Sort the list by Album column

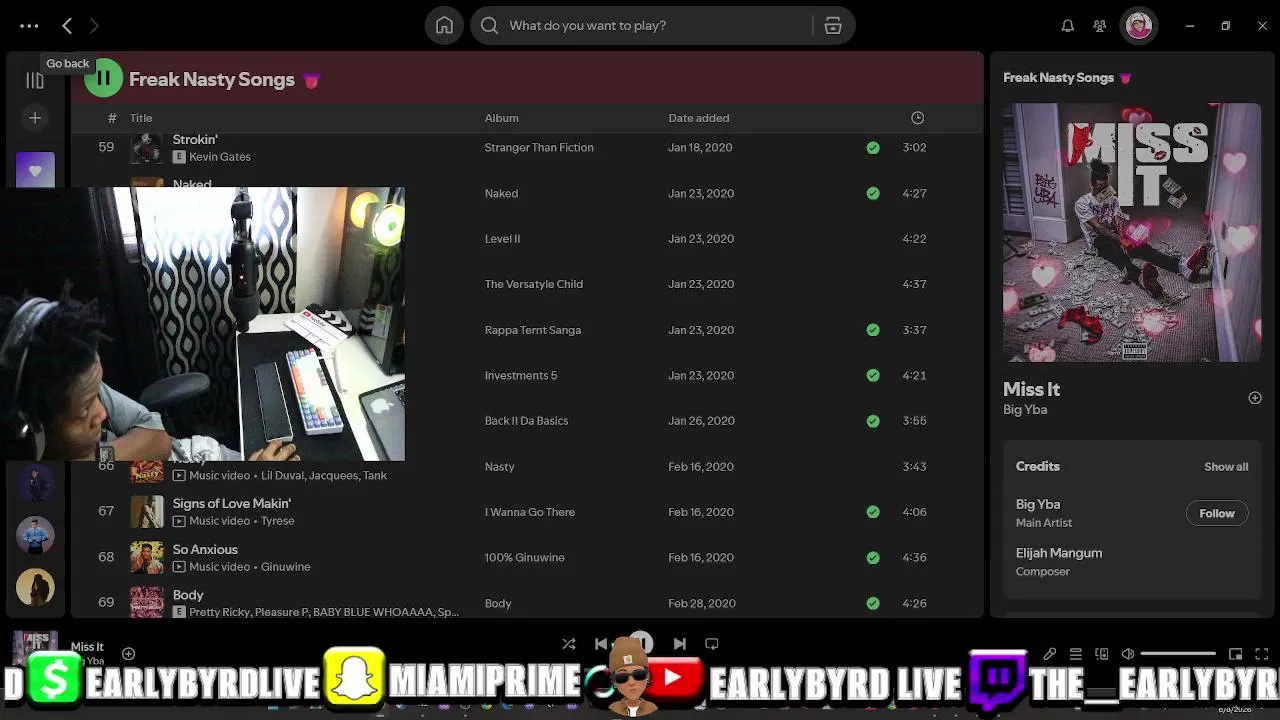pyautogui.click(x=502, y=118)
